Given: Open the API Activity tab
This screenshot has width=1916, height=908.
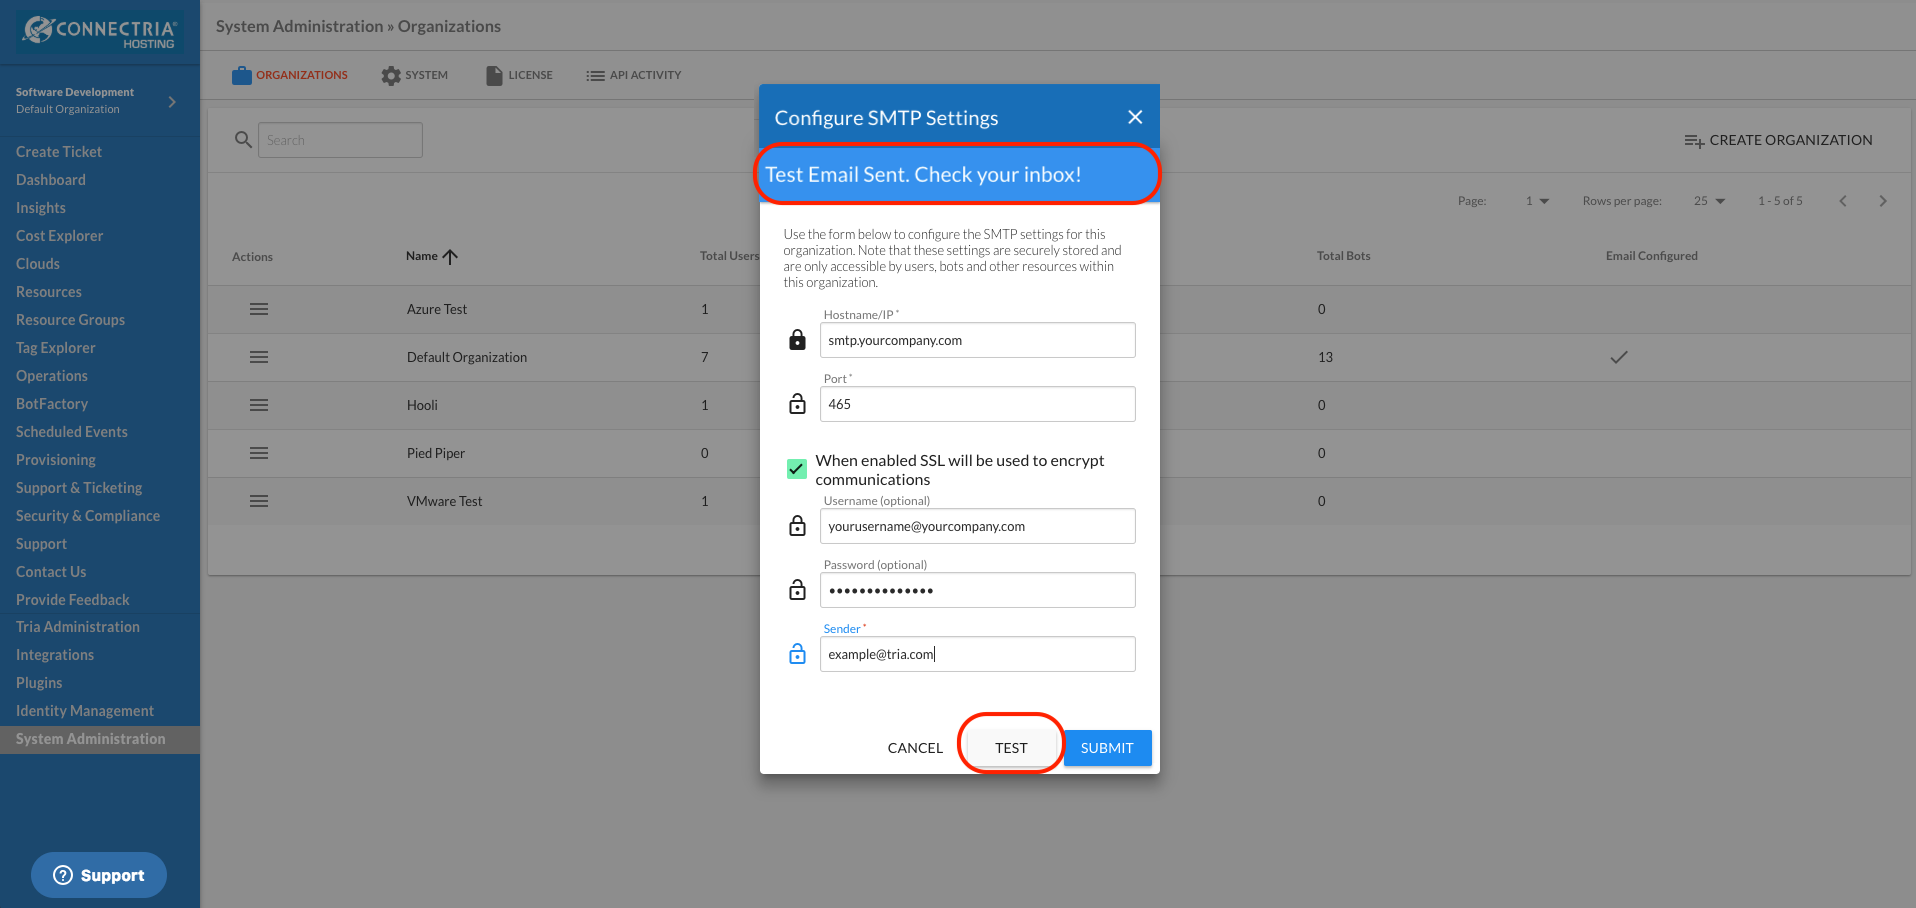Looking at the screenshot, I should (x=633, y=75).
